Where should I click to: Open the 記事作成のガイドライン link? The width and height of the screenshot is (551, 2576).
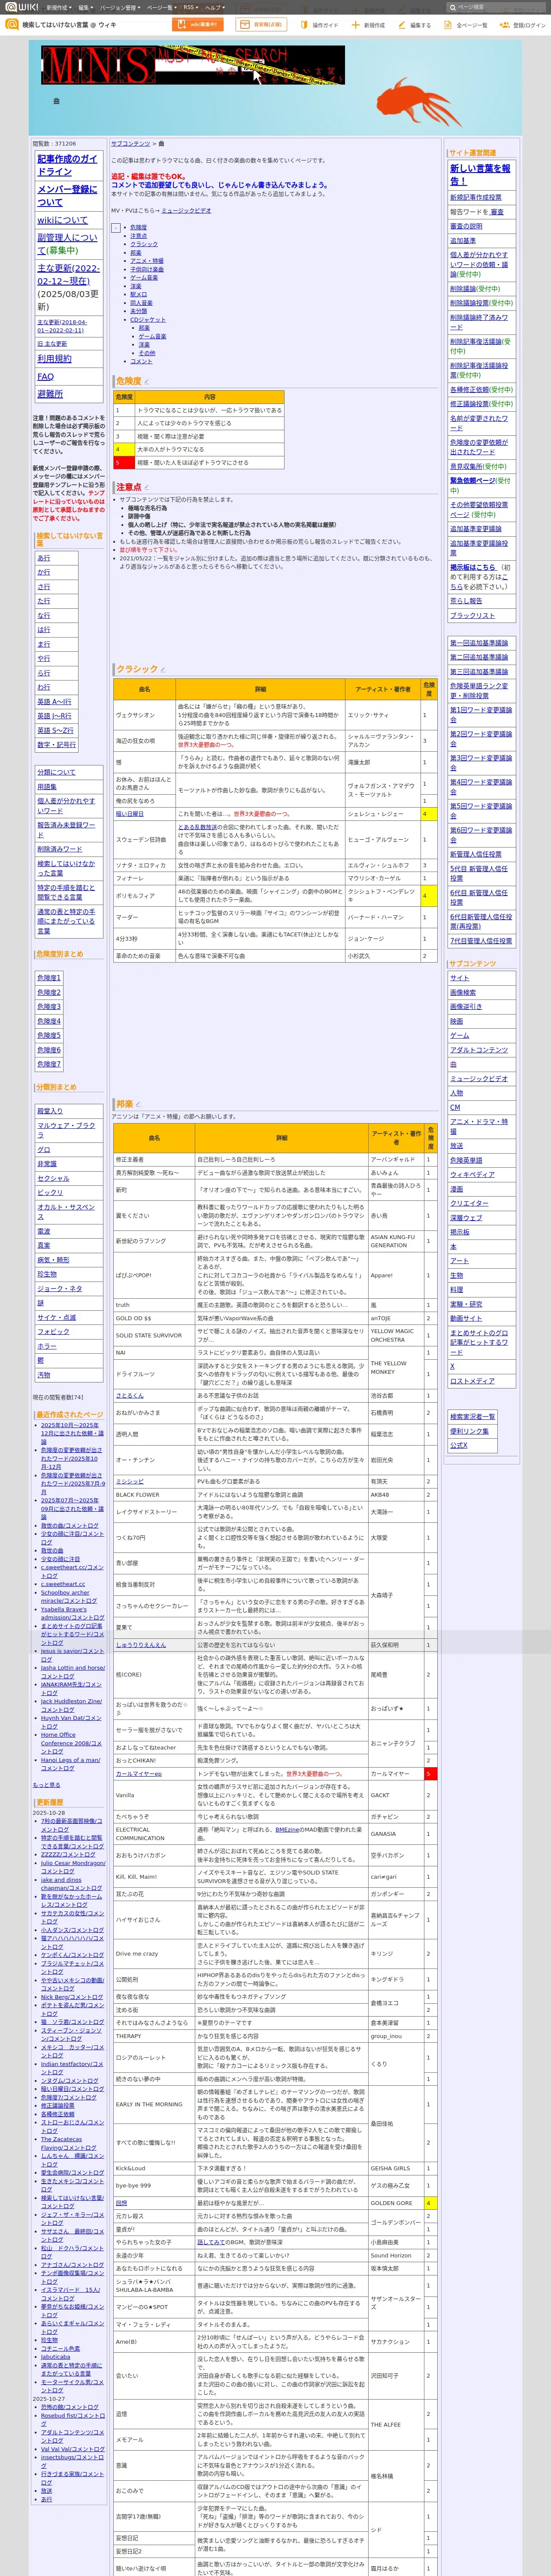click(68, 165)
